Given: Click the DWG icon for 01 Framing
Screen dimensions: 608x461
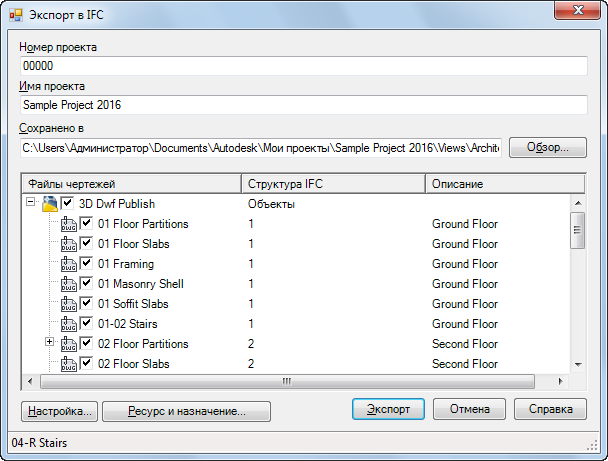Looking at the screenshot, I should 69,264.
